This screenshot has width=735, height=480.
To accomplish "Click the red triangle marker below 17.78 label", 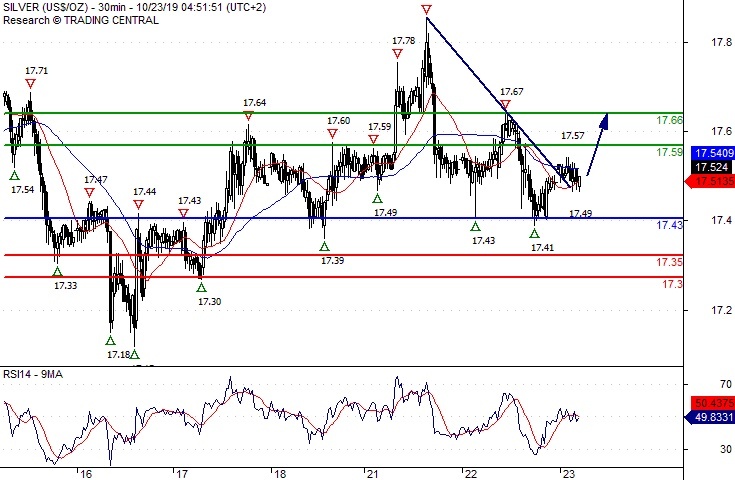I will (398, 54).
